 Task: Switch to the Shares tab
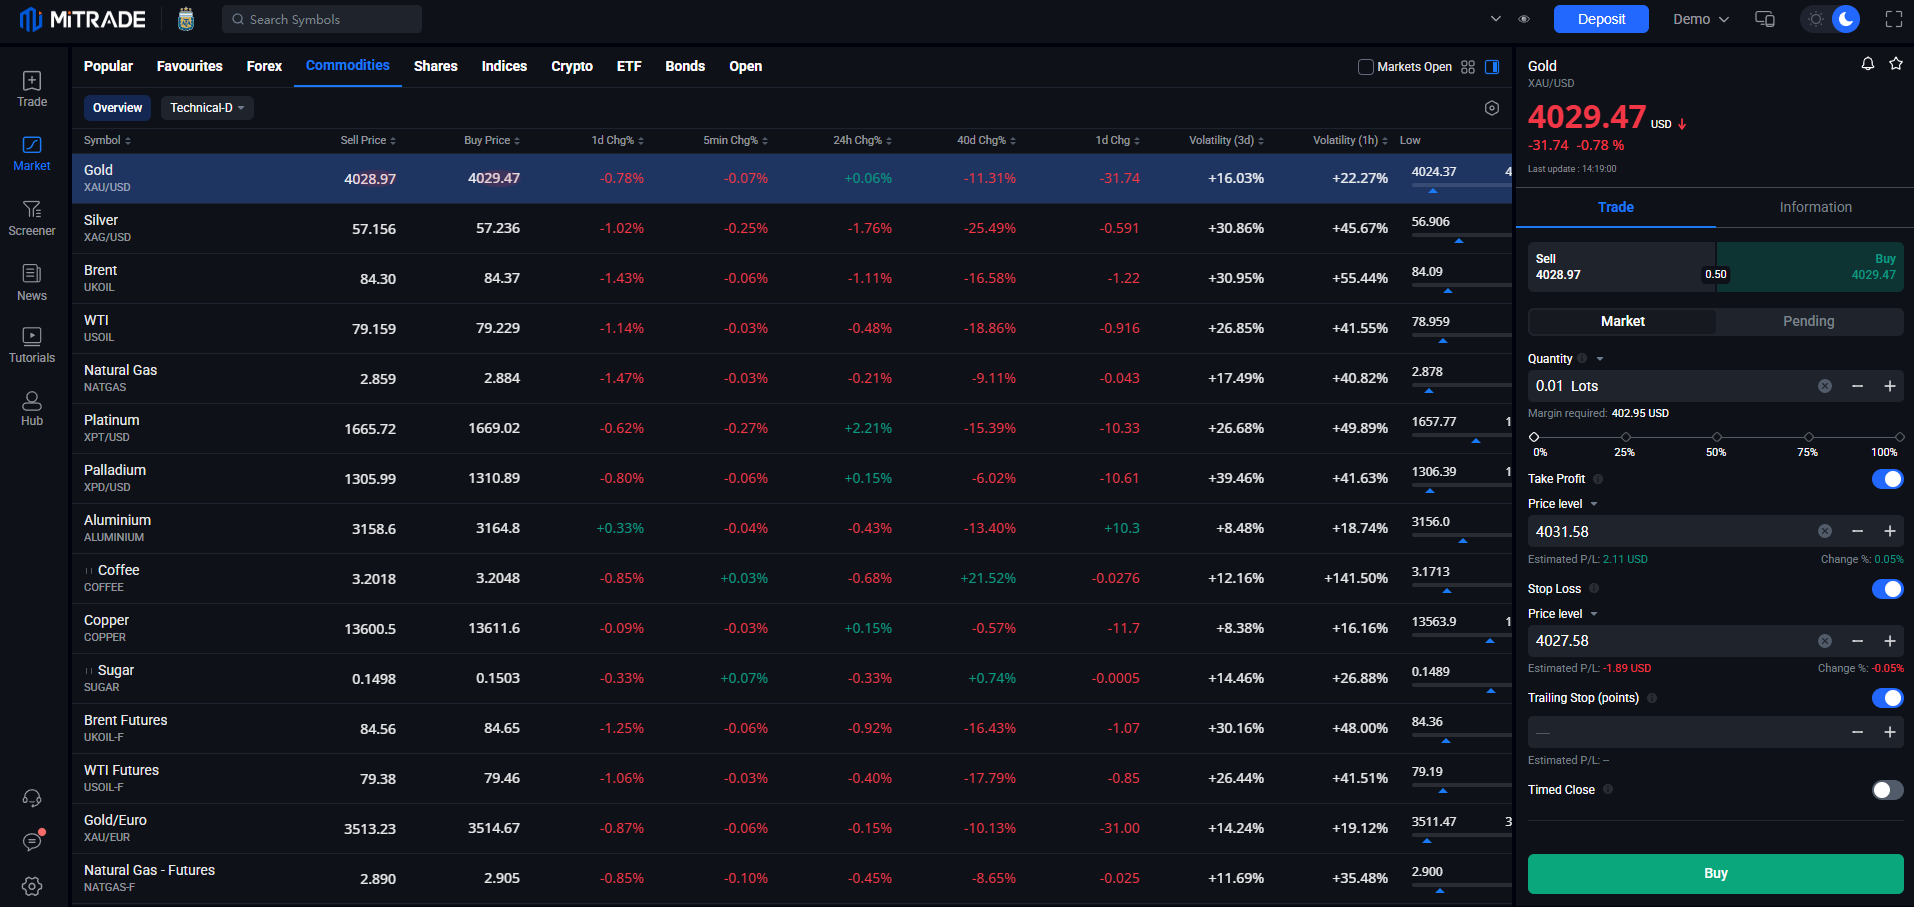[436, 66]
